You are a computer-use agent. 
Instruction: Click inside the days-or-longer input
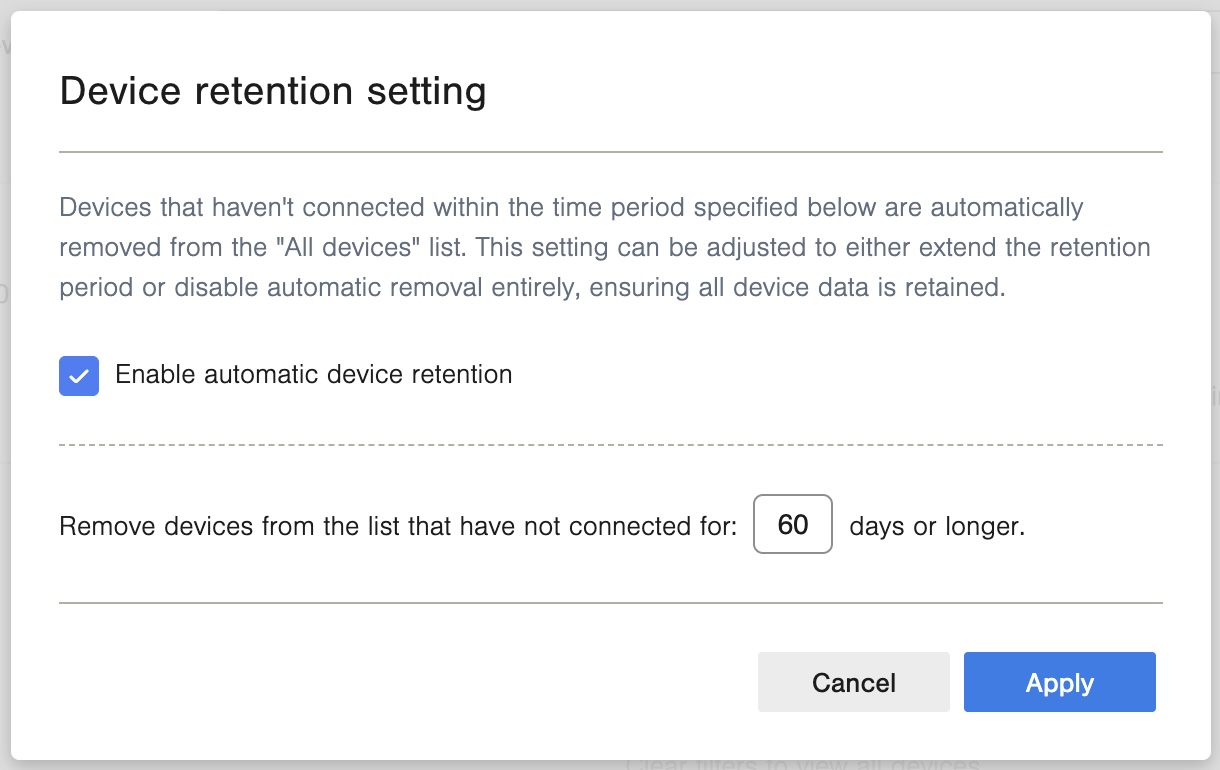pos(792,524)
